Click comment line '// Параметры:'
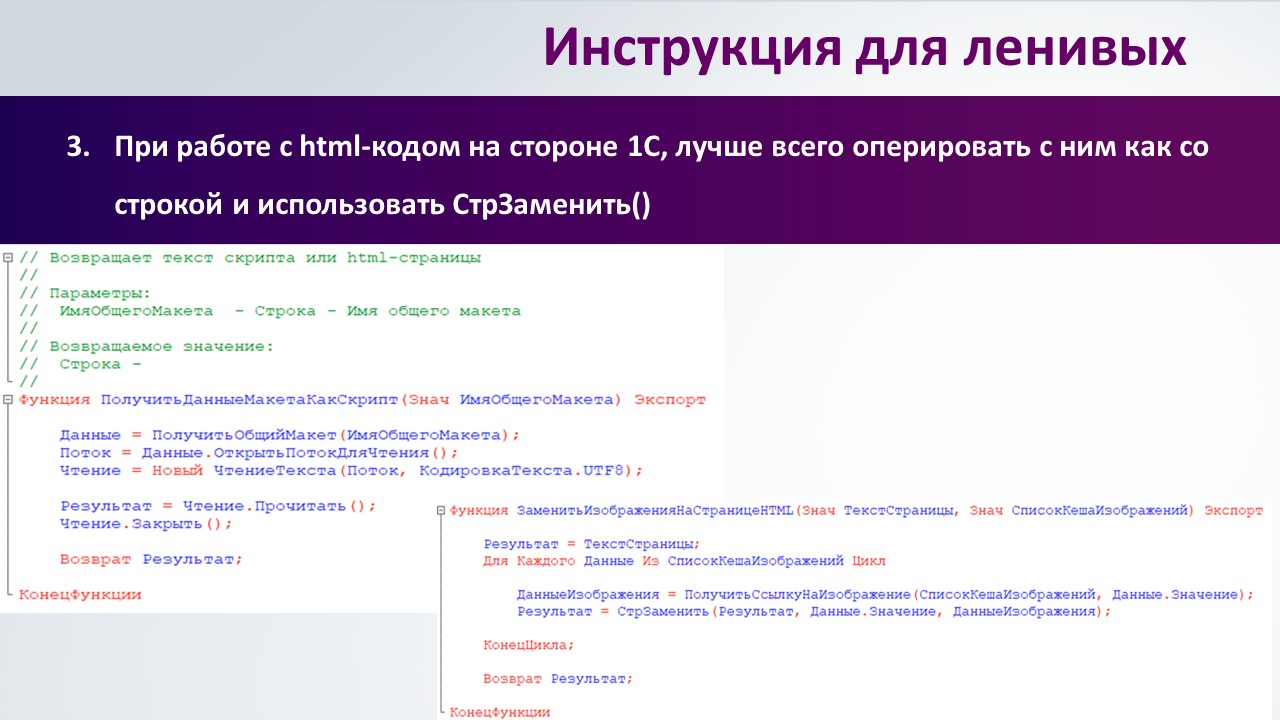 tap(85, 293)
